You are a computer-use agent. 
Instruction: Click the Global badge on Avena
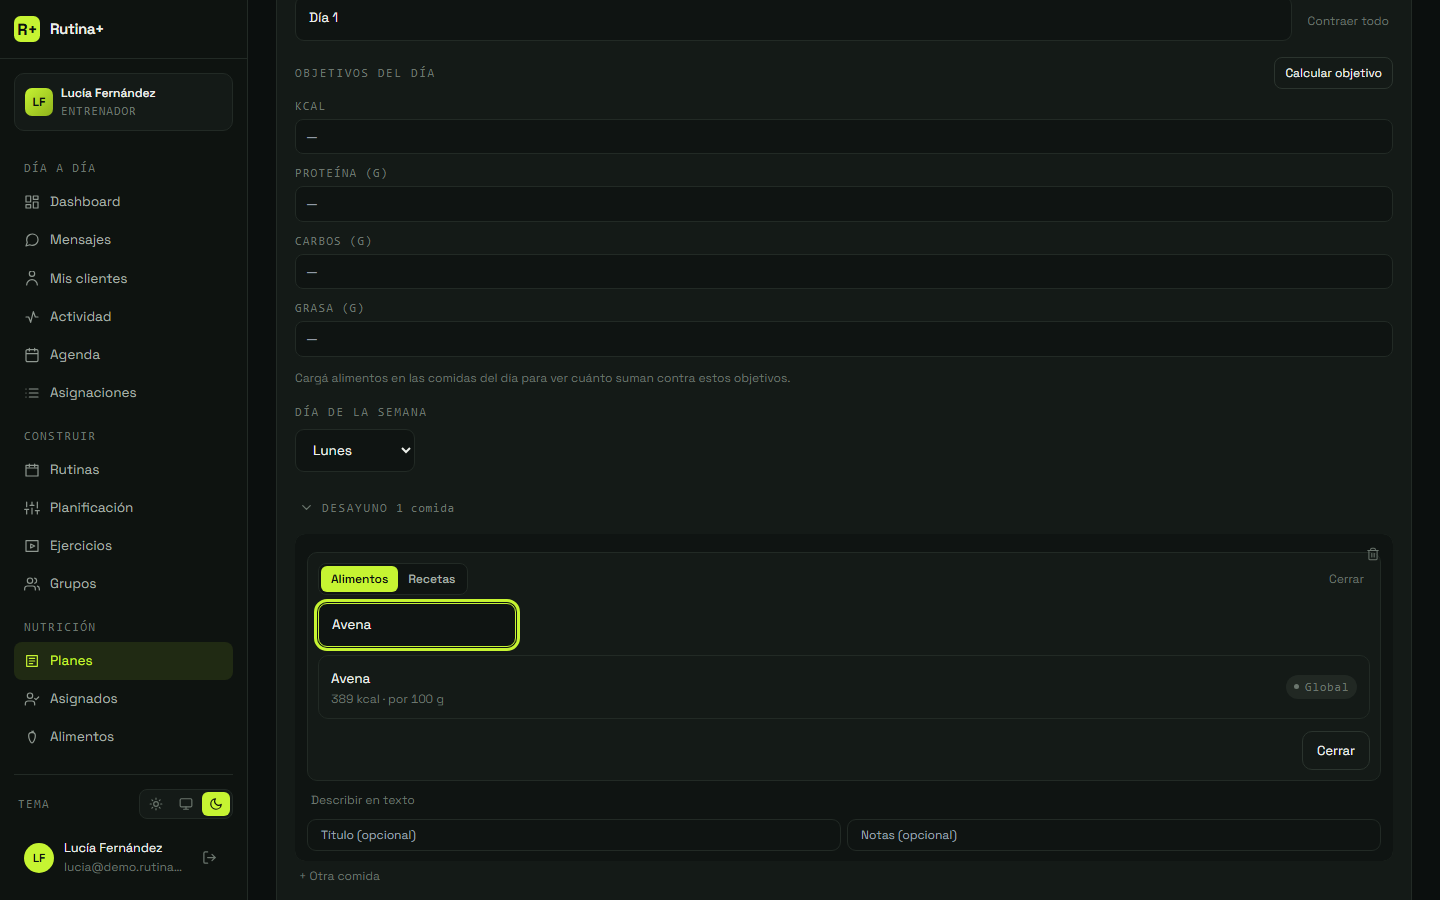pos(1321,687)
